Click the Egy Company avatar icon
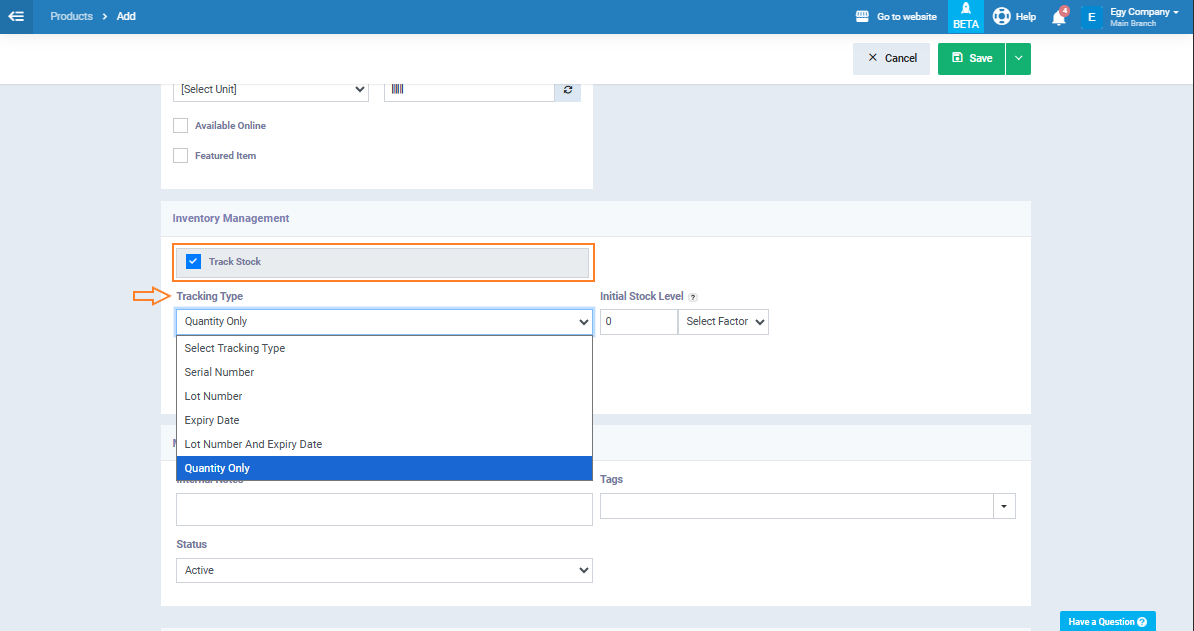Screen dimensions: 1194x631 pyautogui.click(x=1091, y=17)
